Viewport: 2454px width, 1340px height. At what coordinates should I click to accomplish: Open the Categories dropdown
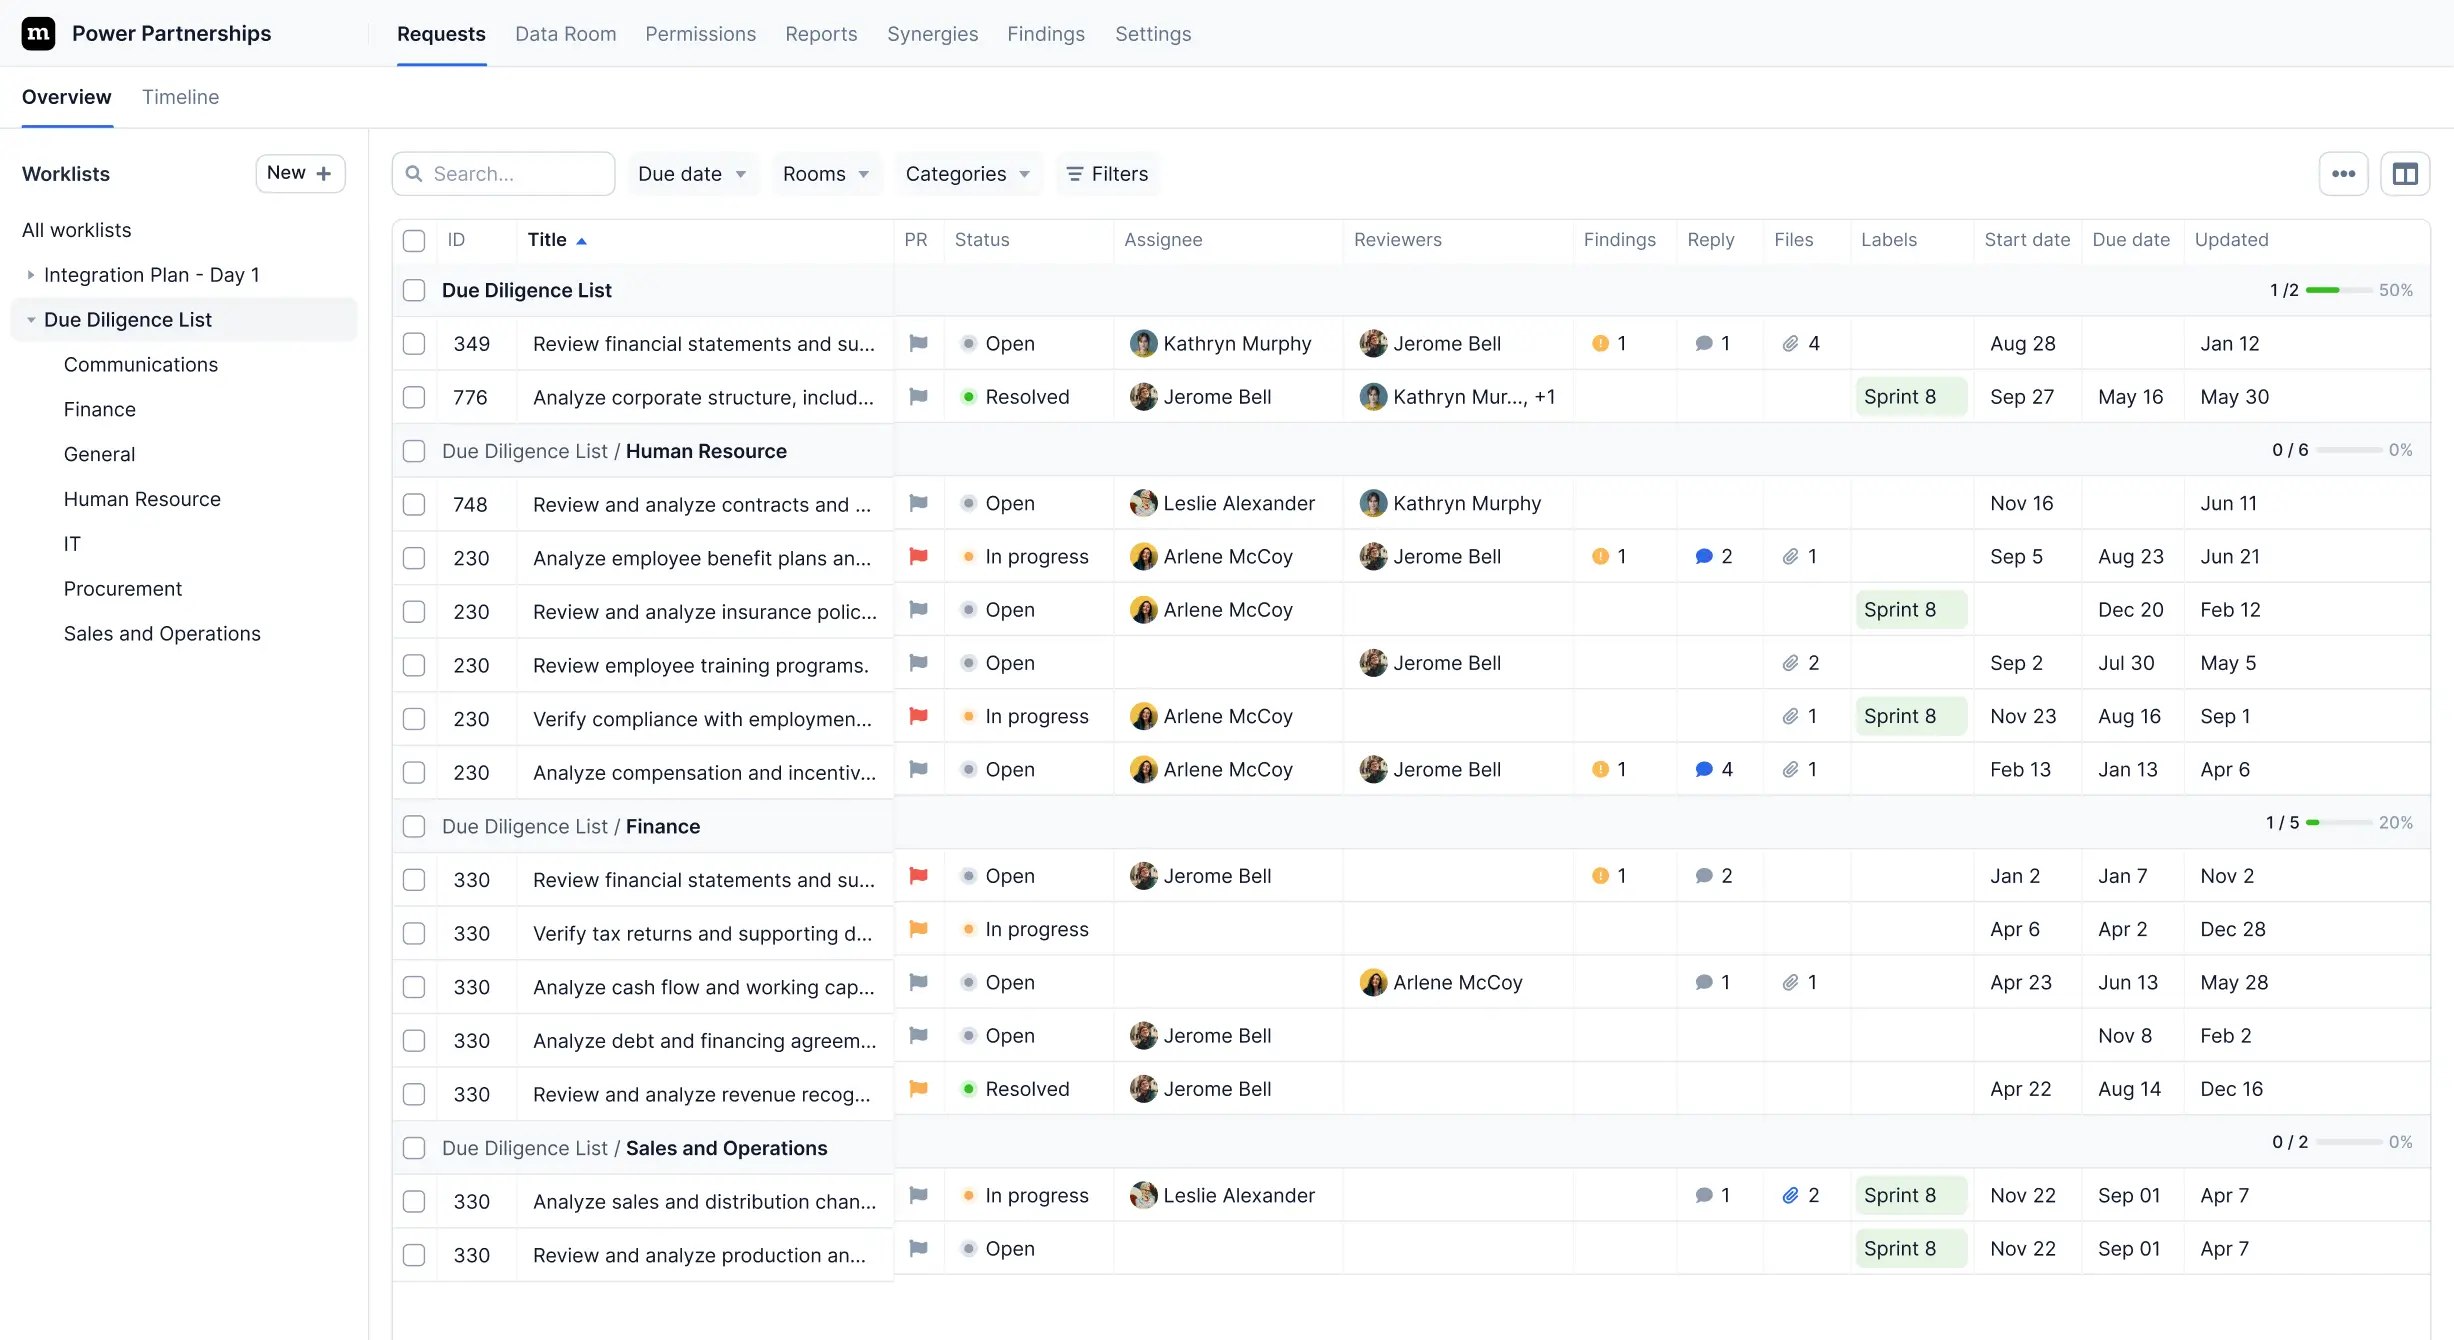pos(967,174)
